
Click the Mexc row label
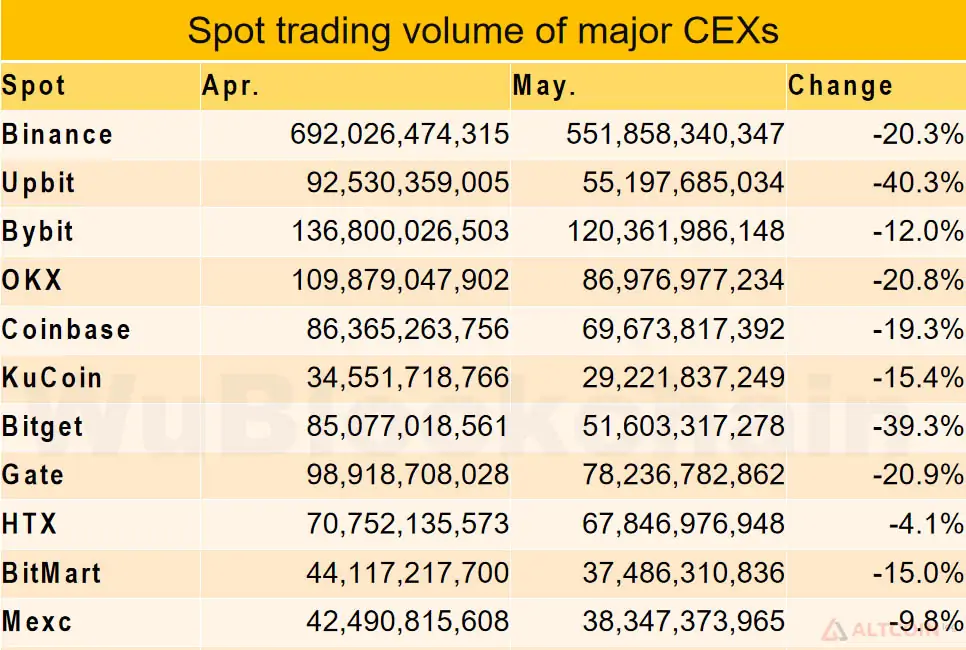click(37, 621)
